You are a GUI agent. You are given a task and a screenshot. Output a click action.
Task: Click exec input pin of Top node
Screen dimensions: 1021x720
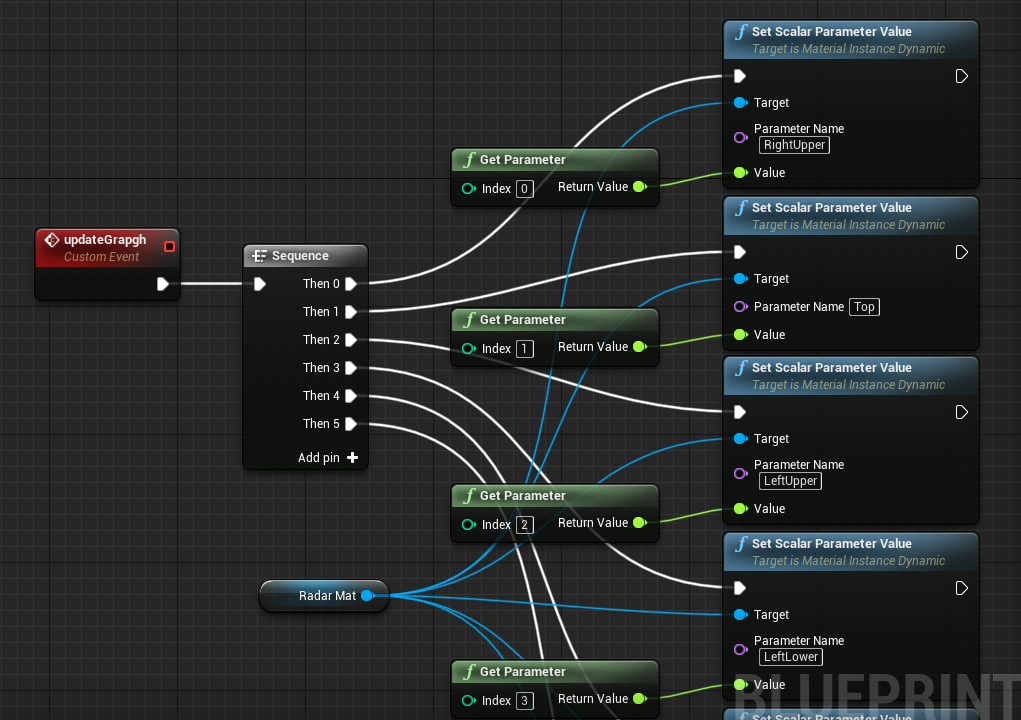740,252
